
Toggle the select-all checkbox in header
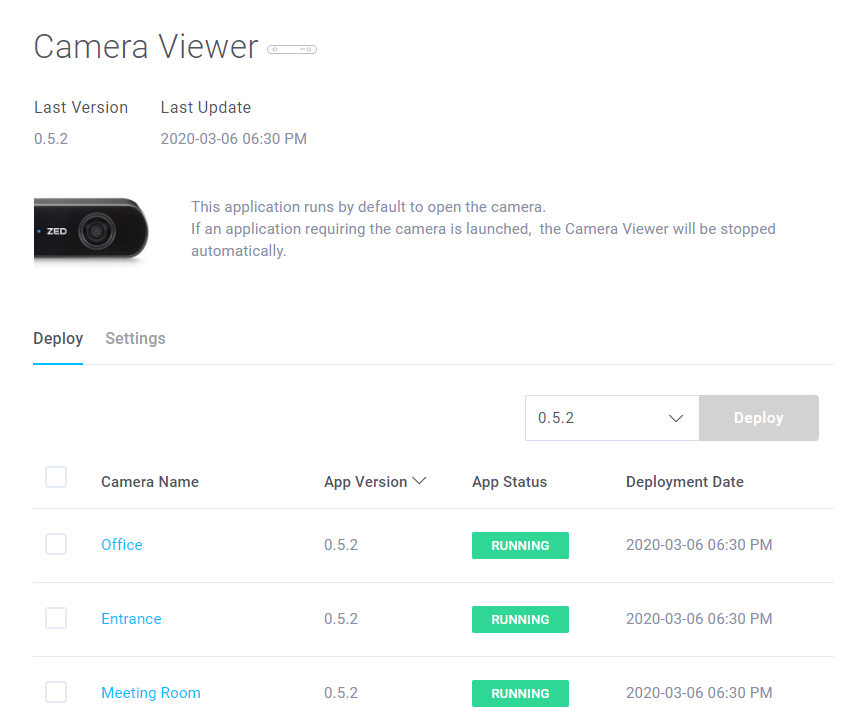pyautogui.click(x=56, y=477)
